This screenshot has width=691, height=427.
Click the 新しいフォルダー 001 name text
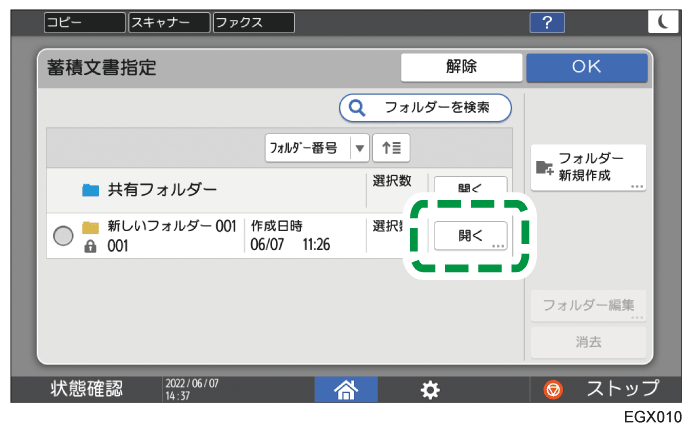coord(172,226)
